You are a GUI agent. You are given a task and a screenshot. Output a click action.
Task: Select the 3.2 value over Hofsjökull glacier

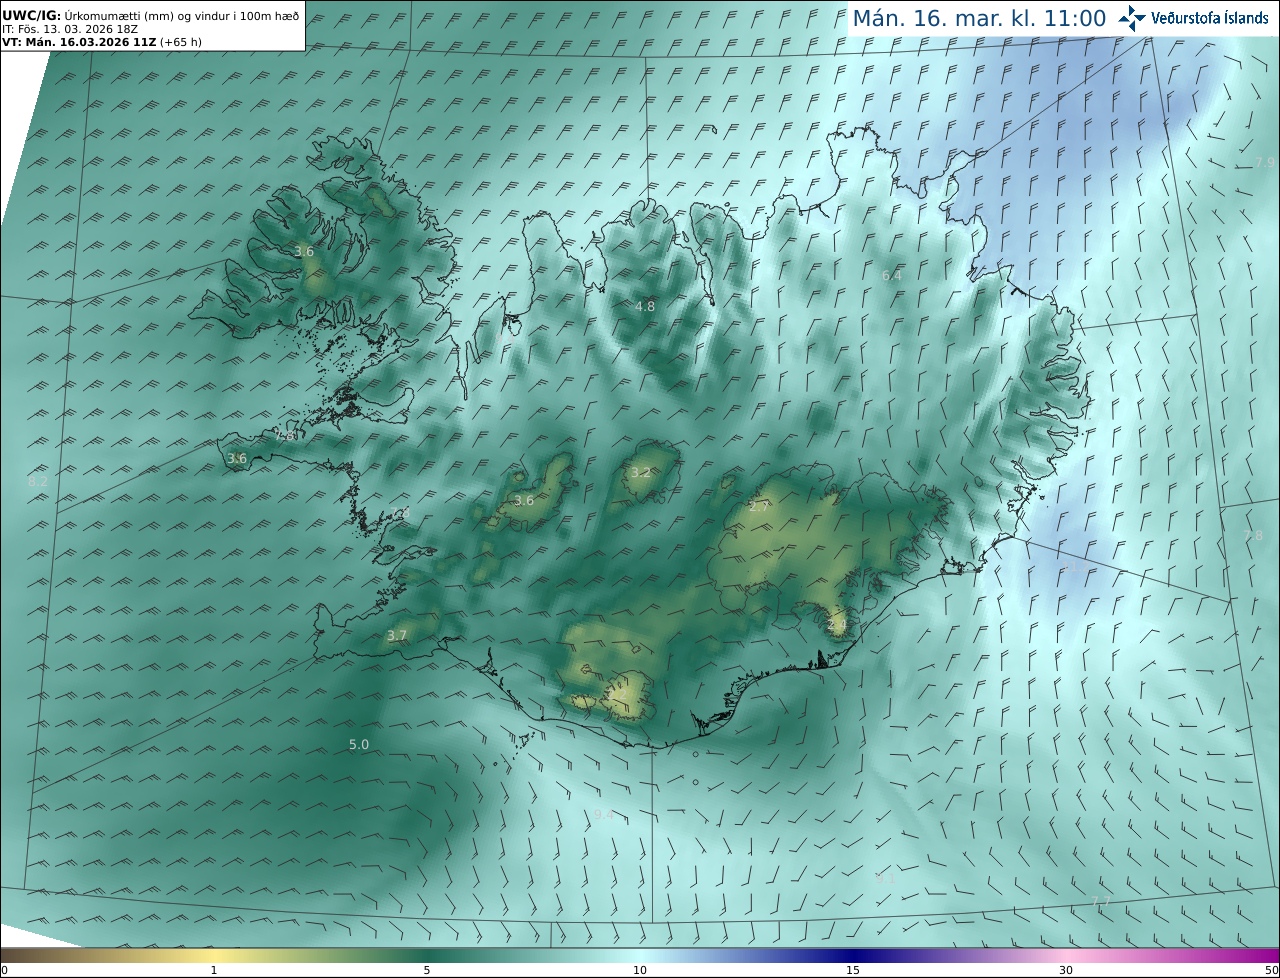640,472
